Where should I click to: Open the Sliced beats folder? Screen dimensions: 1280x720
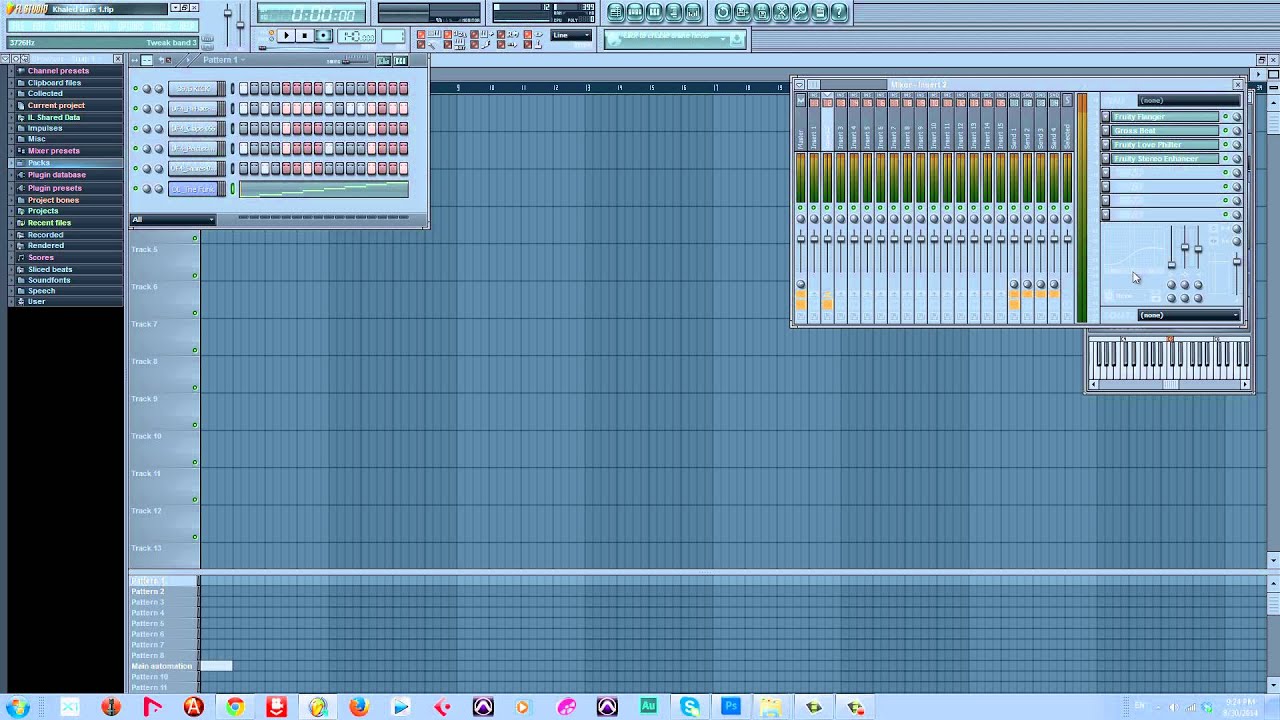[50, 269]
